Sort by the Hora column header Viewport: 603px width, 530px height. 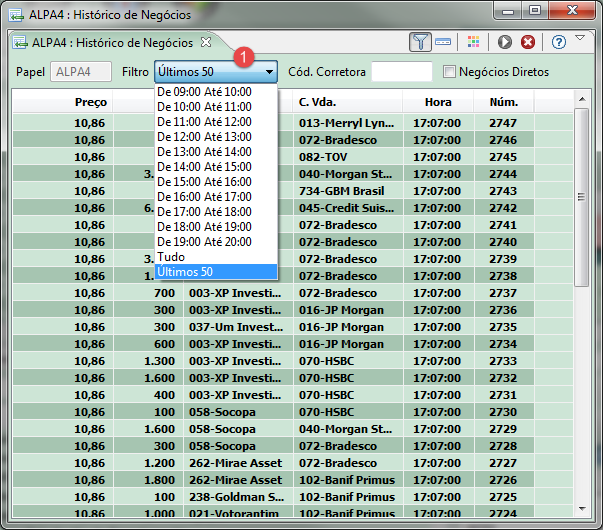click(x=438, y=102)
